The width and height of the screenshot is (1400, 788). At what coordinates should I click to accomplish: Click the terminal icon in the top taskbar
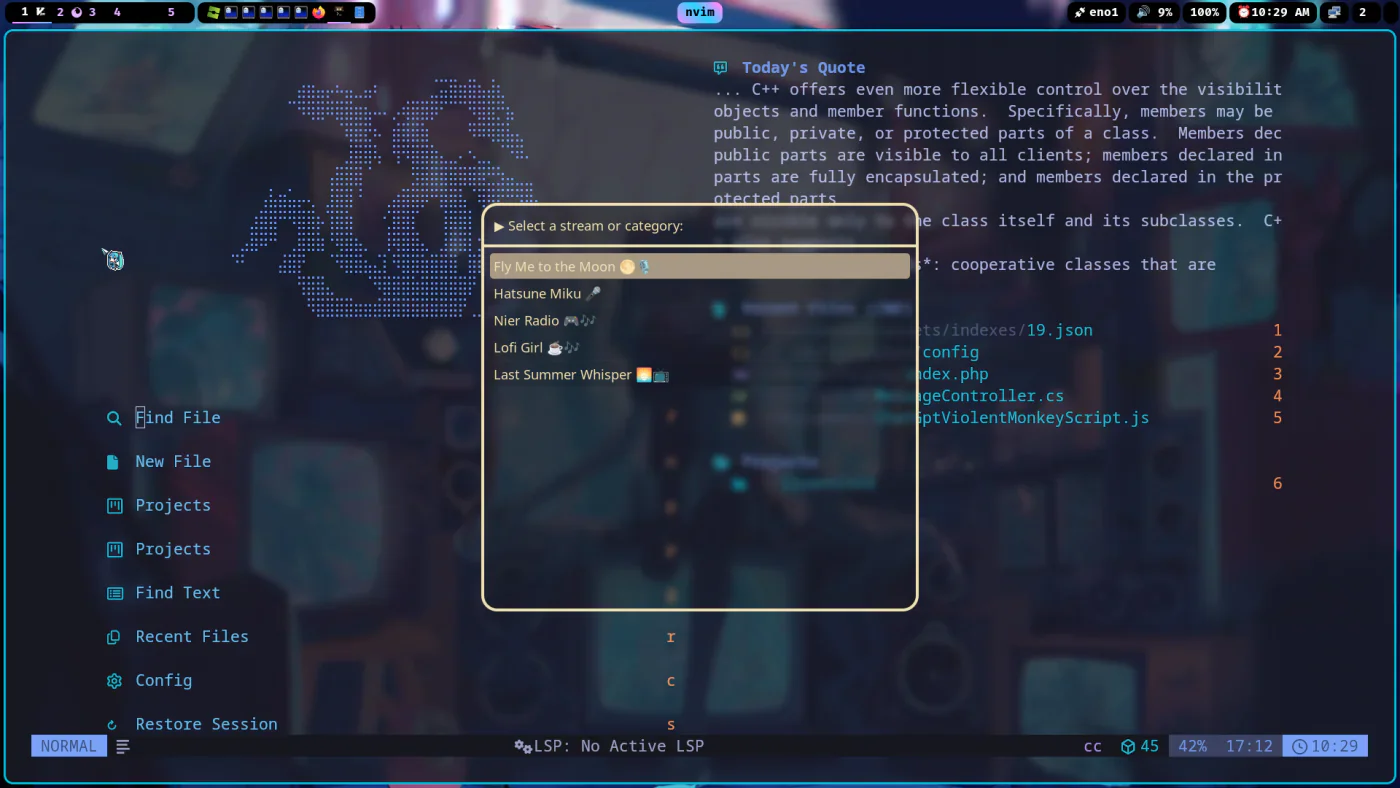click(339, 12)
